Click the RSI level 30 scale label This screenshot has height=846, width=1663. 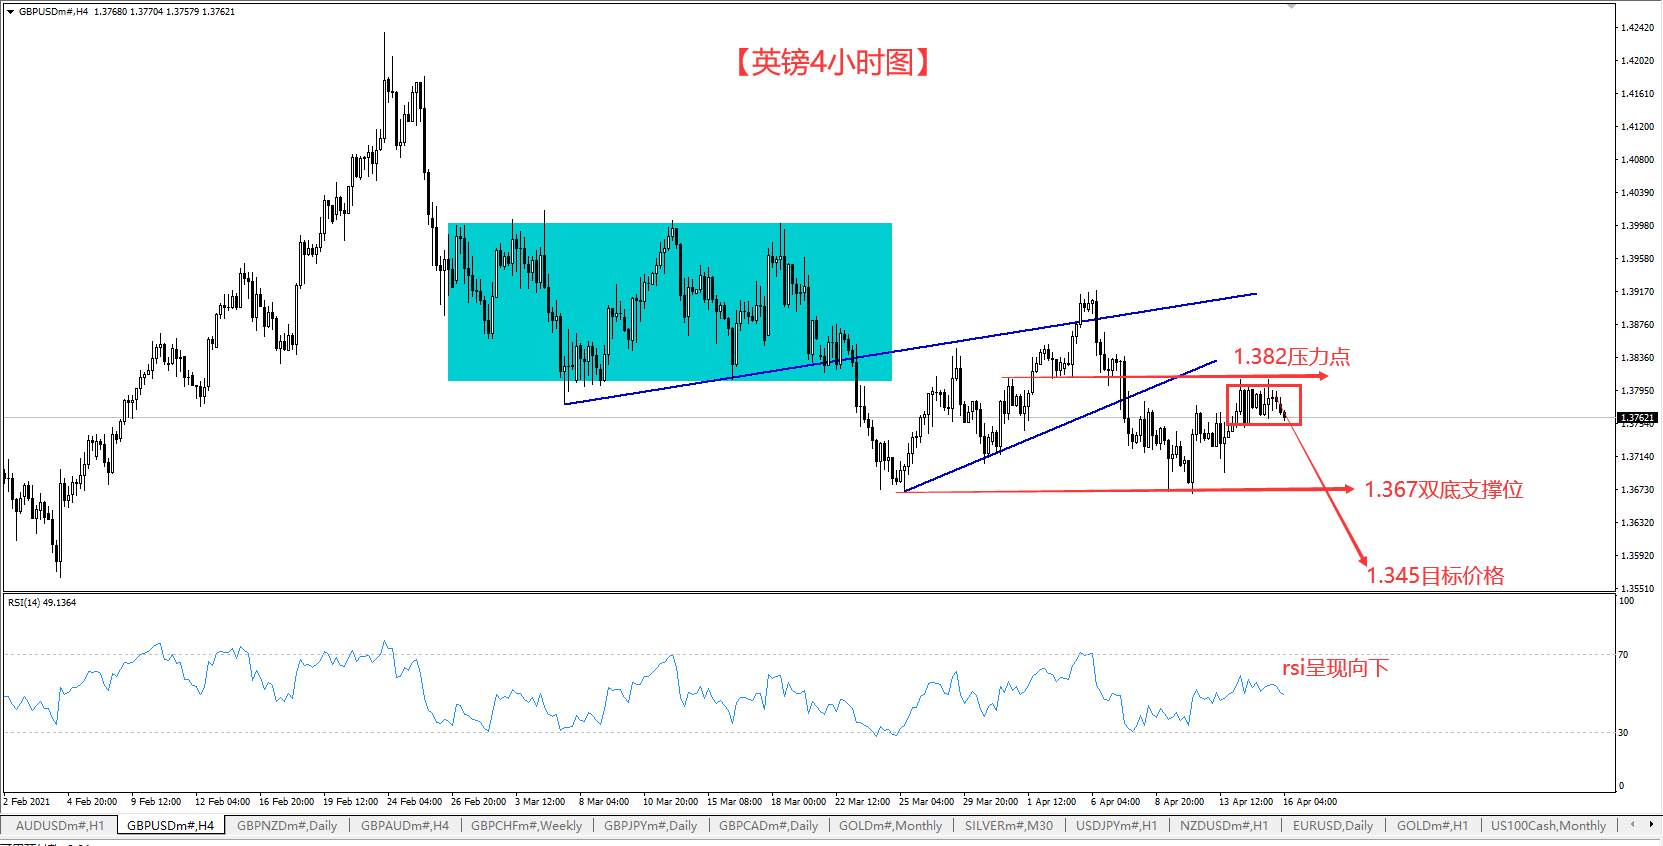1624,733
